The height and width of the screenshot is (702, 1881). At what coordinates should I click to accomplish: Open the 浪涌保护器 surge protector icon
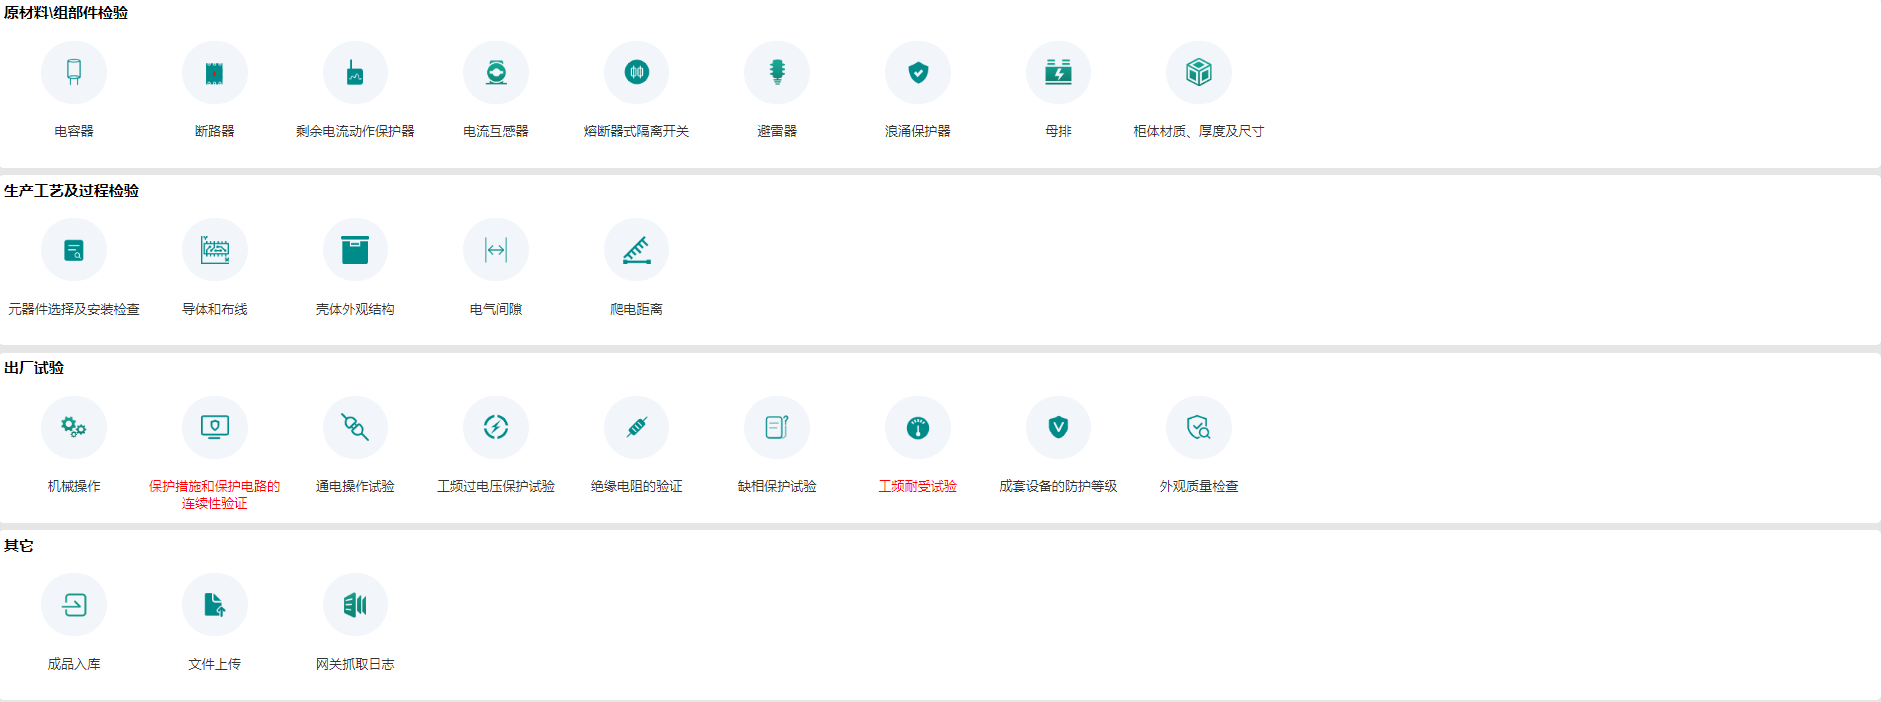tap(918, 73)
